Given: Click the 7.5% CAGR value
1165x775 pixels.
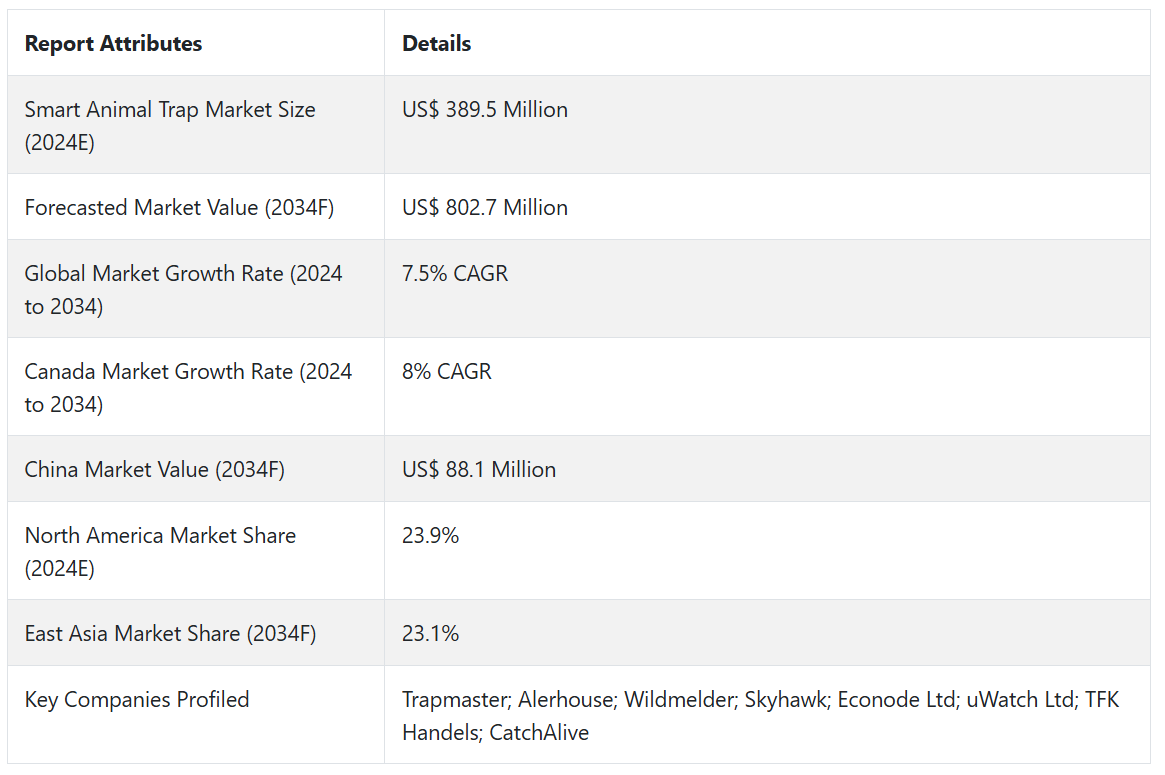Looking at the screenshot, I should click(455, 274).
